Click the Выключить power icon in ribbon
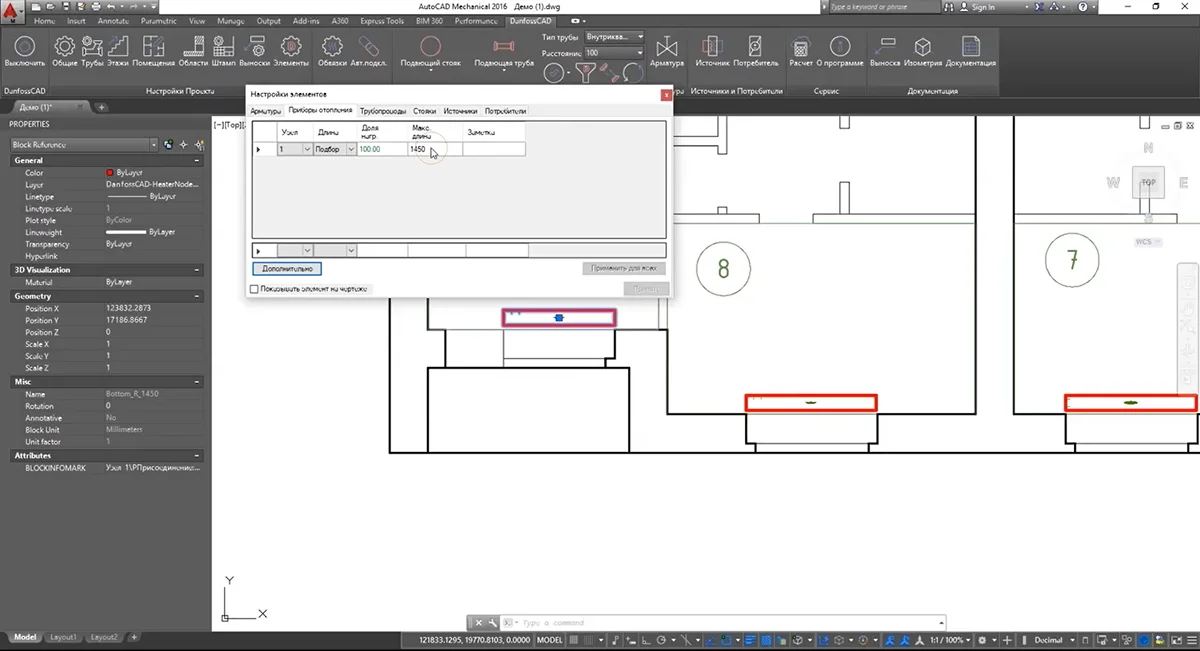The height and width of the screenshot is (651, 1200). (24, 46)
